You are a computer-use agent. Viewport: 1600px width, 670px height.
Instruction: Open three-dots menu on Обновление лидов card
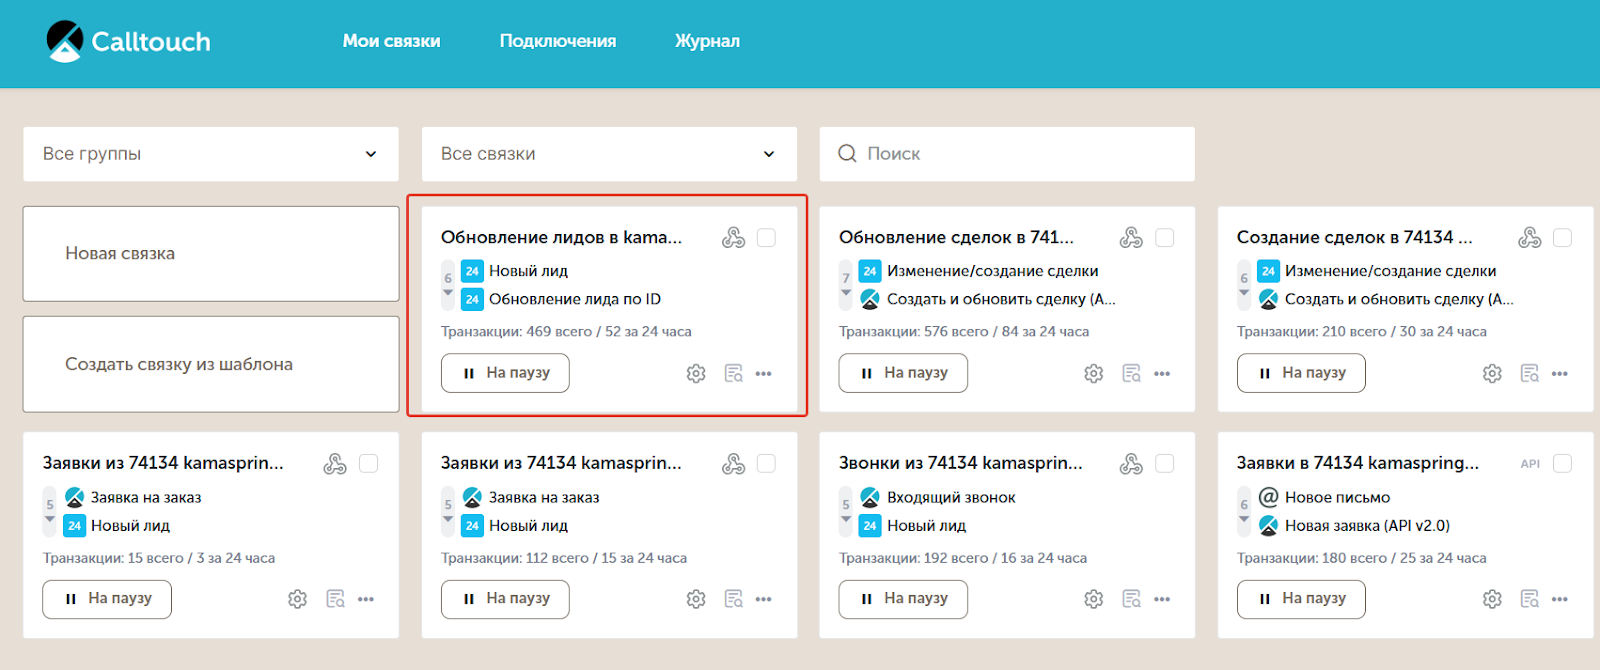click(x=764, y=373)
